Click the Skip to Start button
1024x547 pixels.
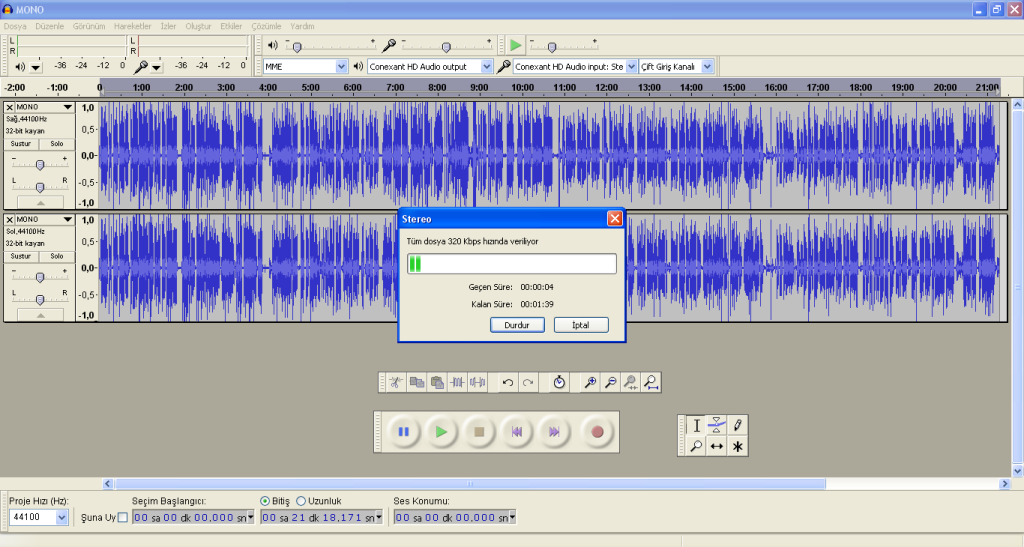517,431
